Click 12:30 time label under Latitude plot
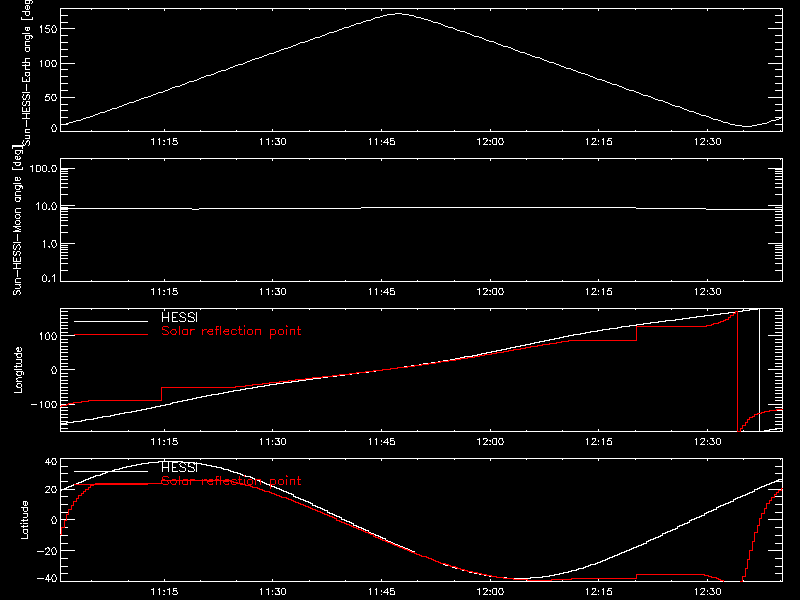Viewport: 800px width, 600px height. 708,592
